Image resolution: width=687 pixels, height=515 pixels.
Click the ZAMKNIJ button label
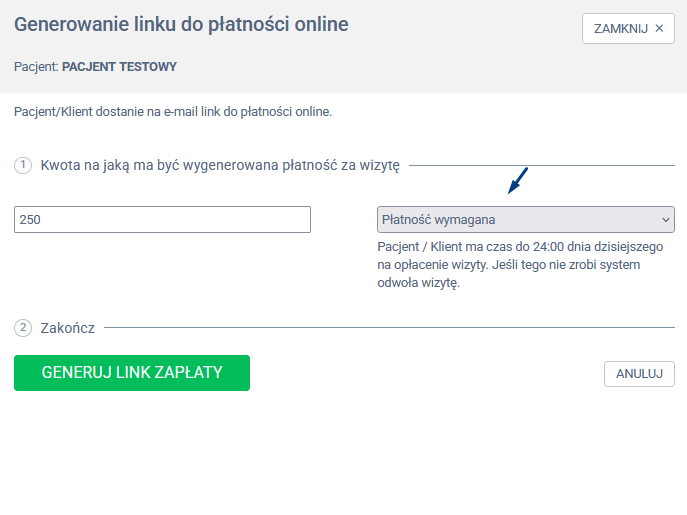tap(620, 28)
